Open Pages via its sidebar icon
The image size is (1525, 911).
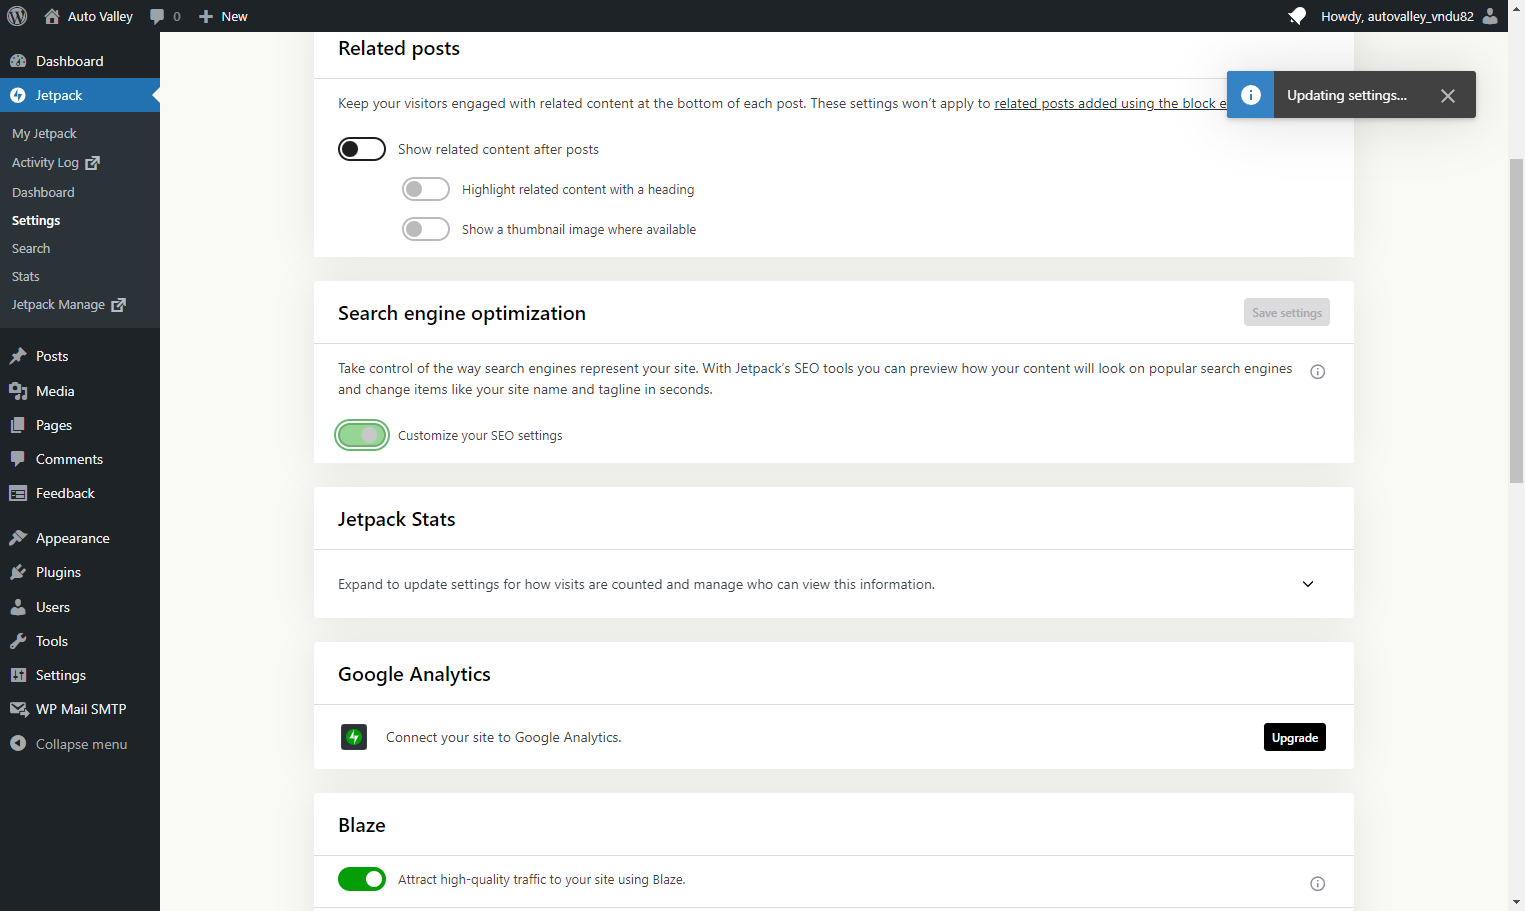[18, 425]
